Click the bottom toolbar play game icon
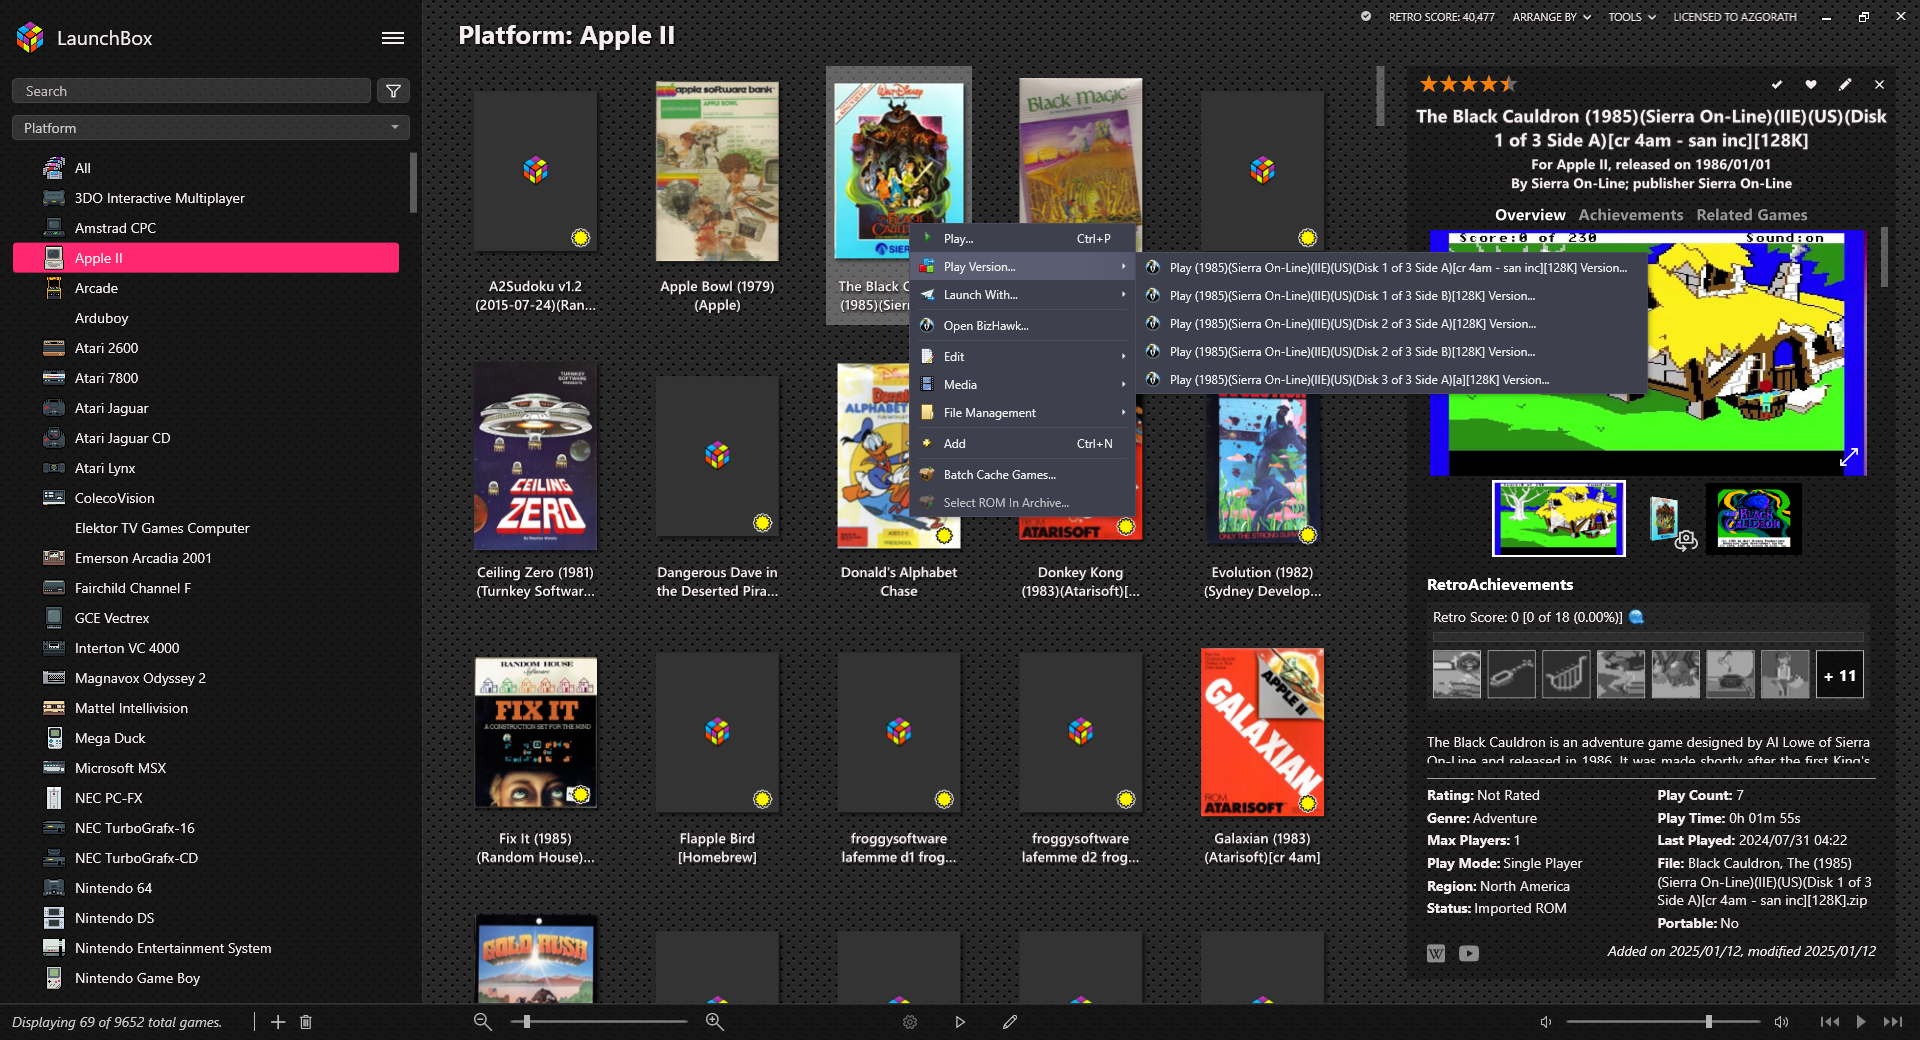This screenshot has height=1040, width=1920. point(960,1022)
